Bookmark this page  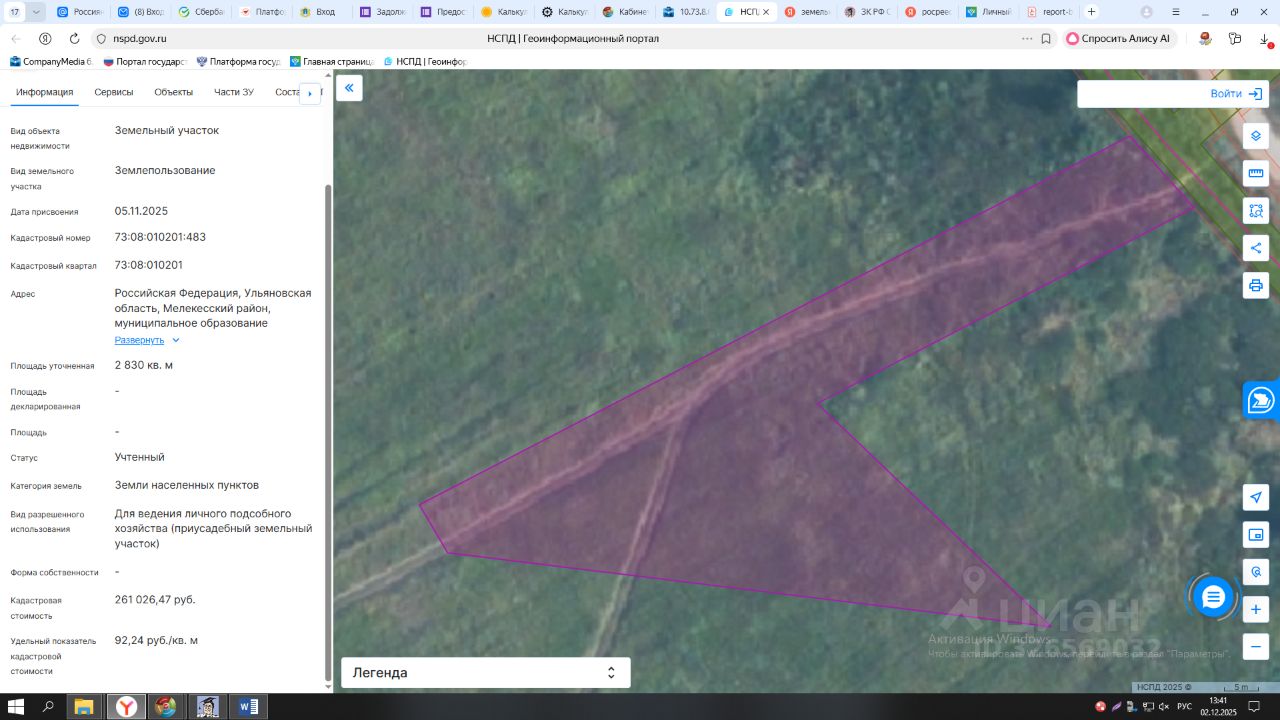pyautogui.click(x=1046, y=38)
